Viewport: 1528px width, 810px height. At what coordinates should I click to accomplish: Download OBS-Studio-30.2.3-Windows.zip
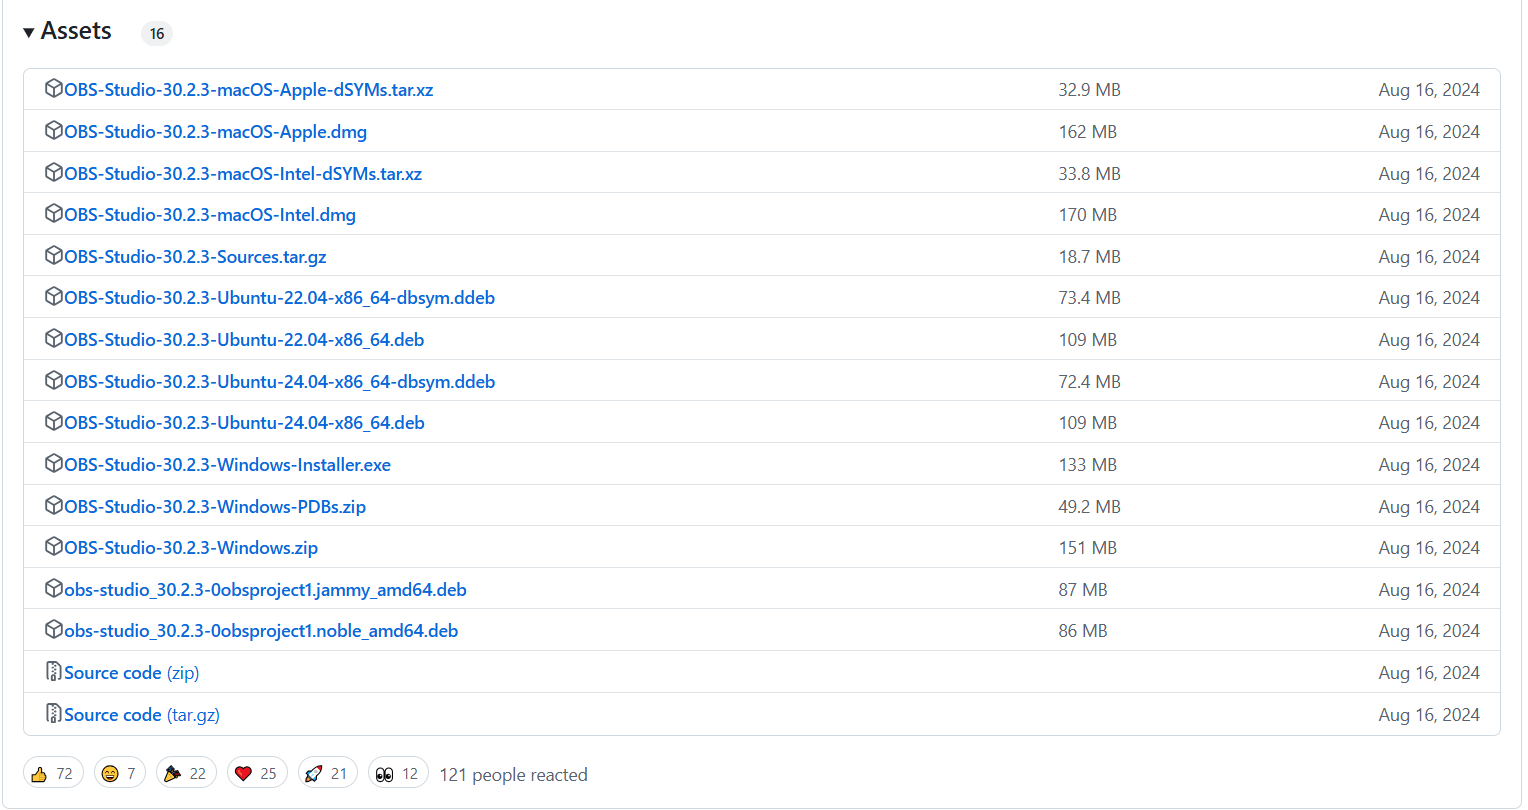(191, 548)
